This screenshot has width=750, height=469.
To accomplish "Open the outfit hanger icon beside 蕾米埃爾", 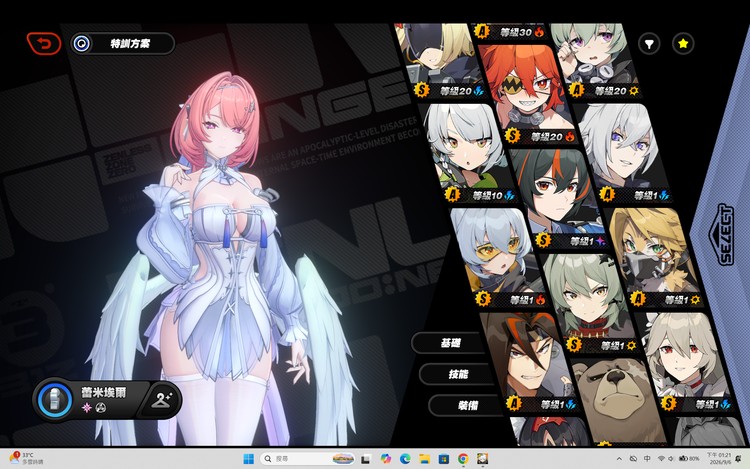I will (x=162, y=400).
